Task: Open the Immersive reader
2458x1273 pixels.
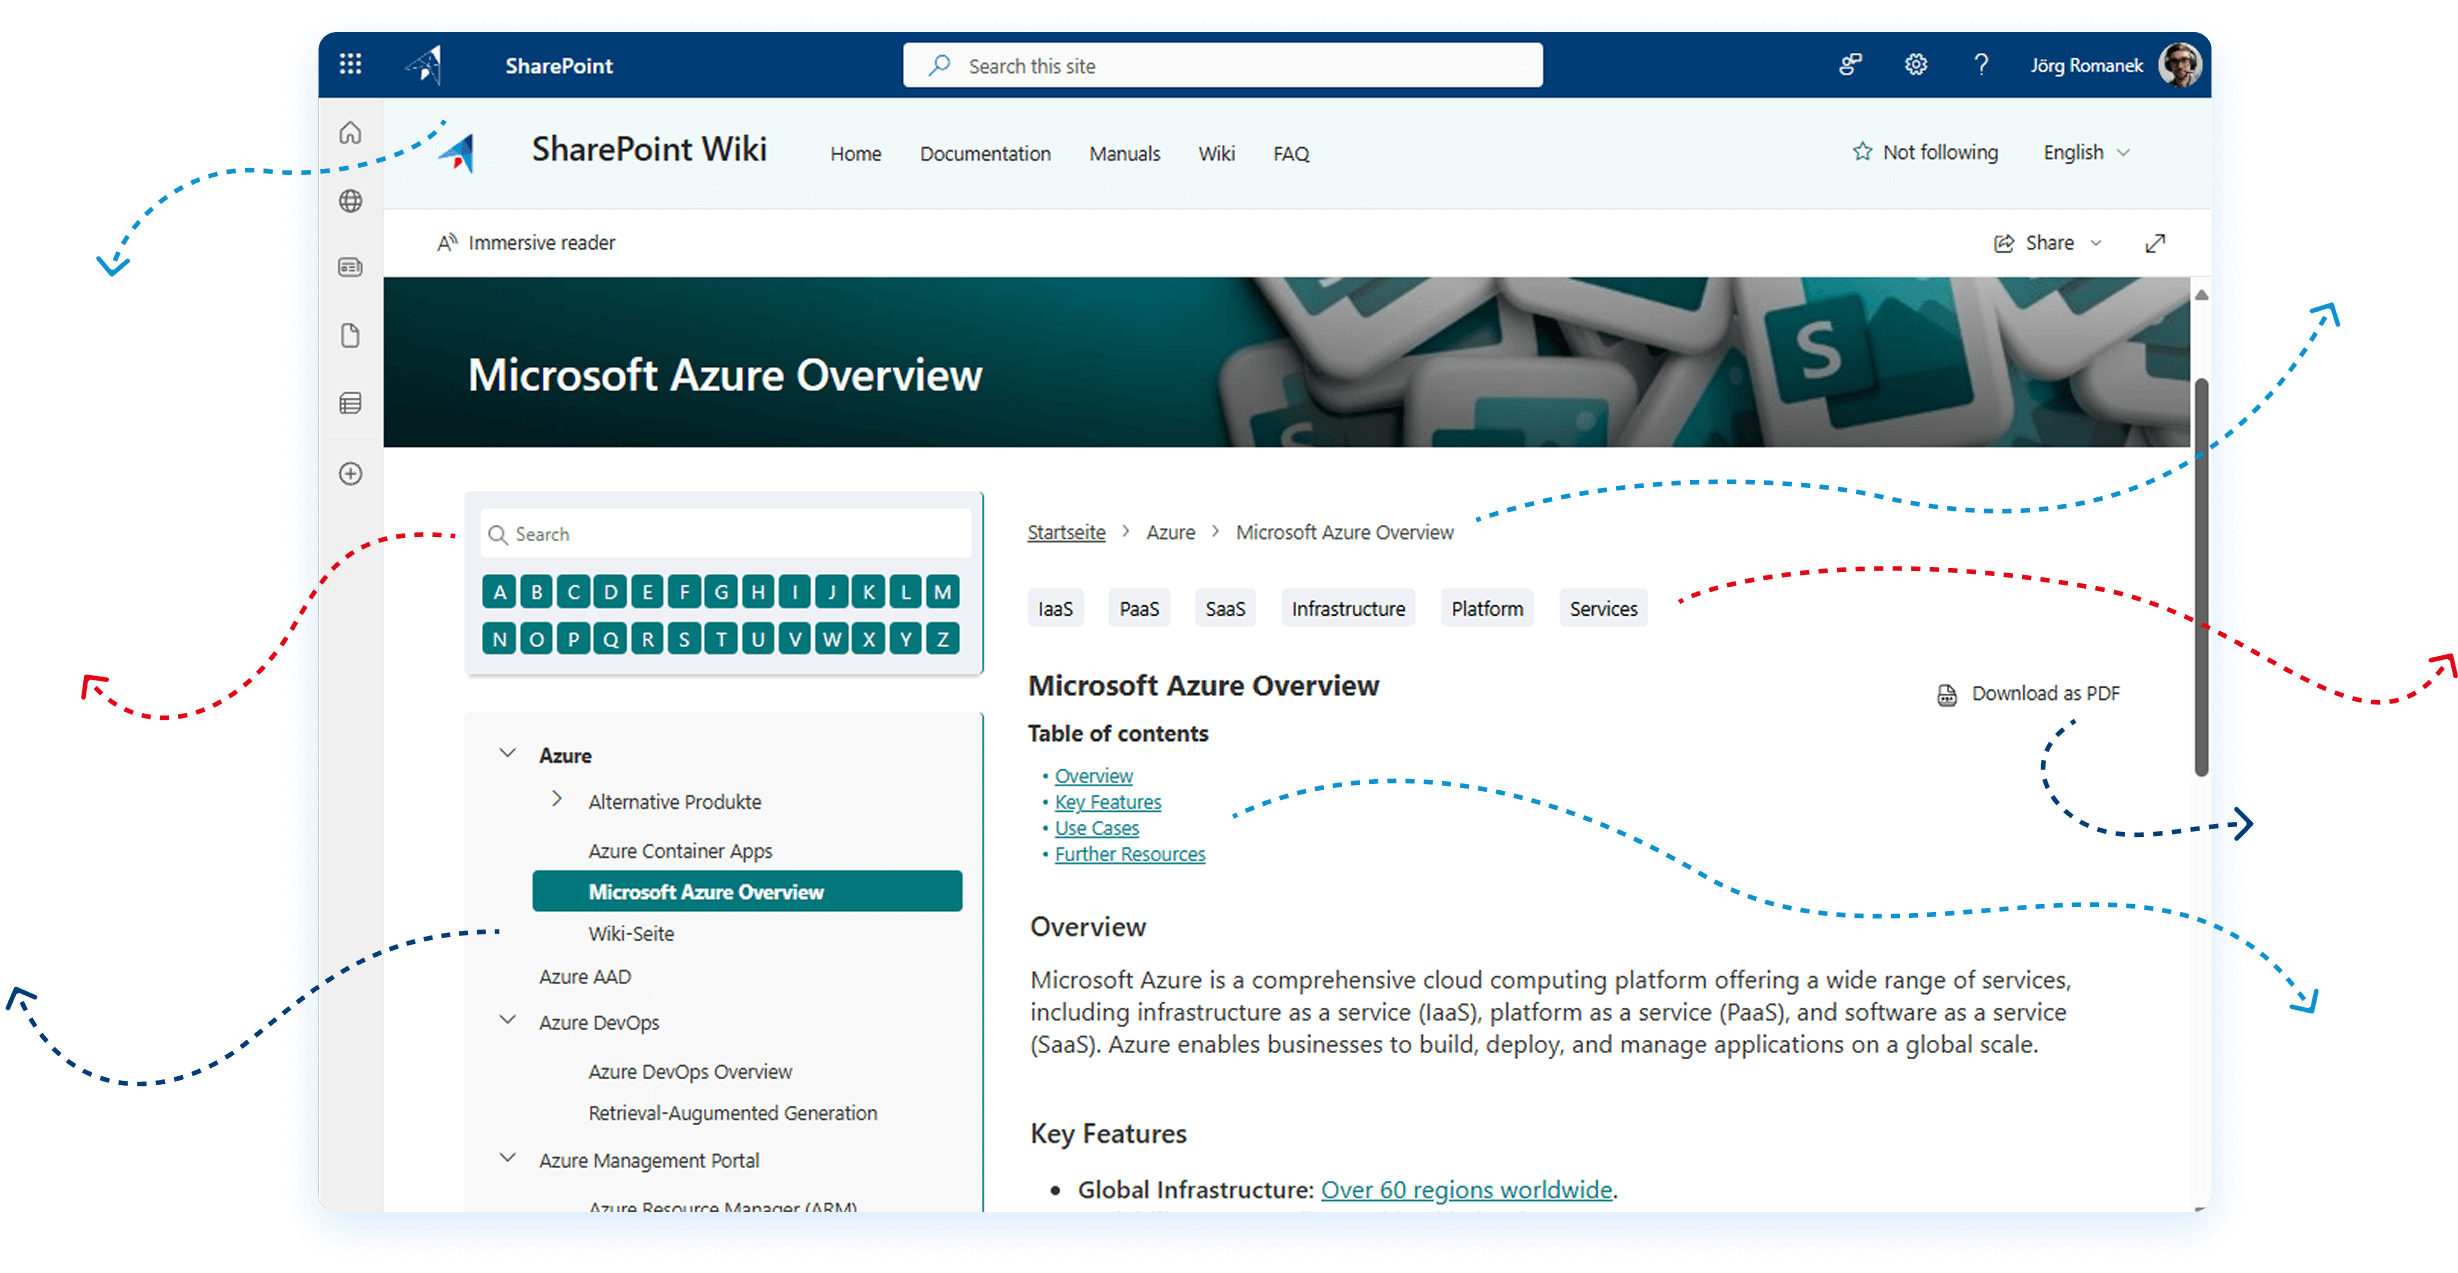Action: click(x=526, y=243)
